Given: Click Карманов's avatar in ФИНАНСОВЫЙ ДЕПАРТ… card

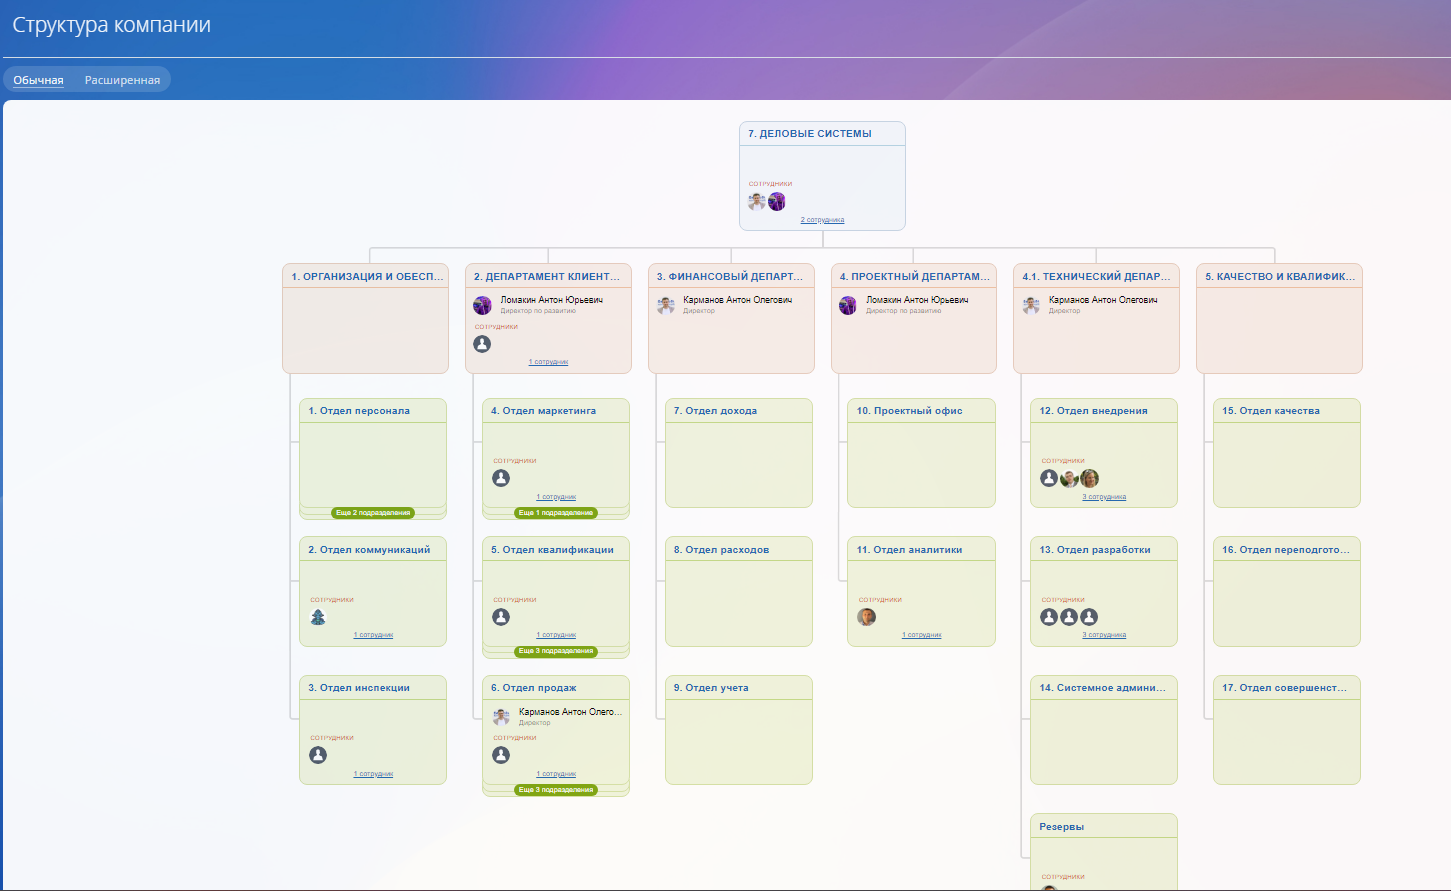Looking at the screenshot, I should click(666, 305).
